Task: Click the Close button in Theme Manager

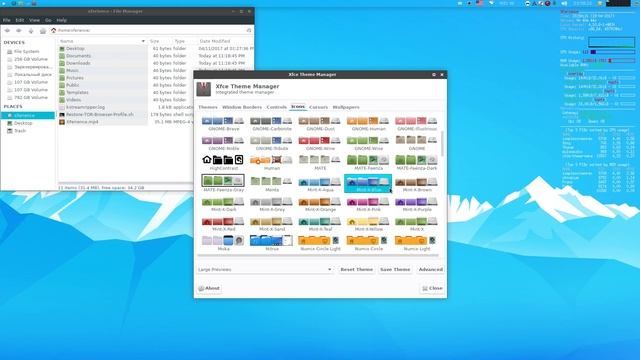Action: (432, 288)
